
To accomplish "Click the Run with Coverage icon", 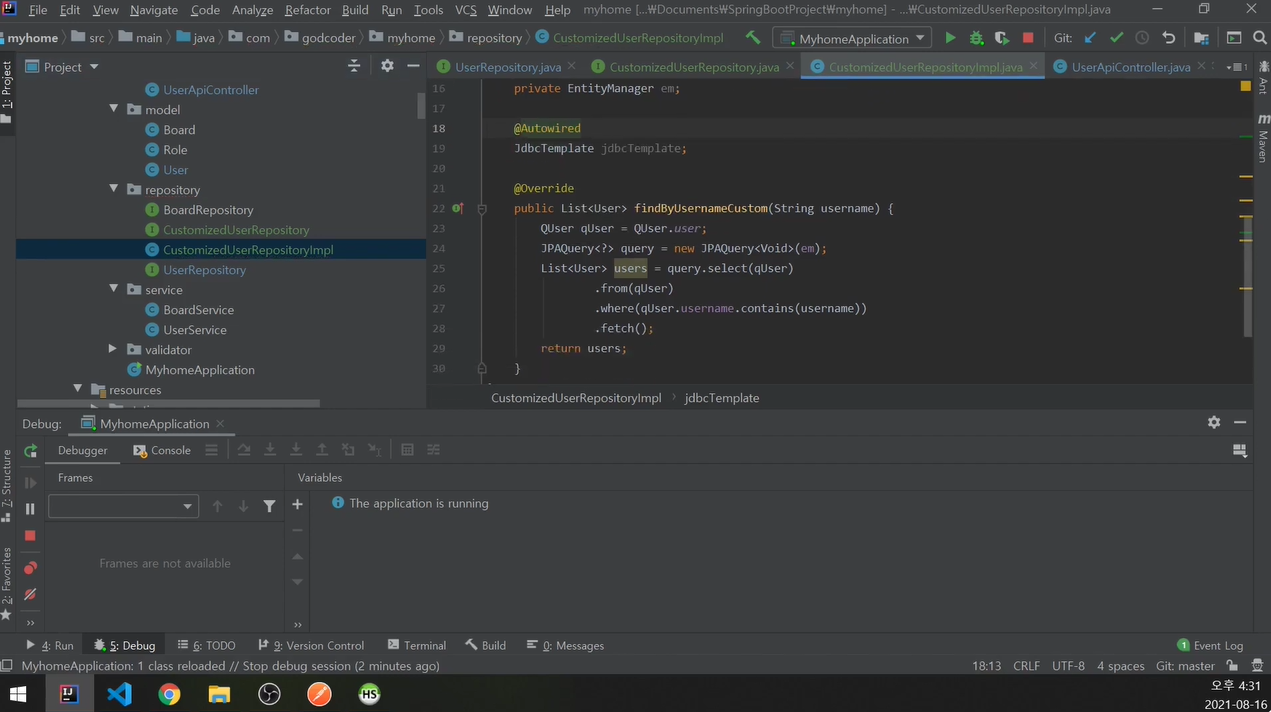I will click(x=1002, y=38).
